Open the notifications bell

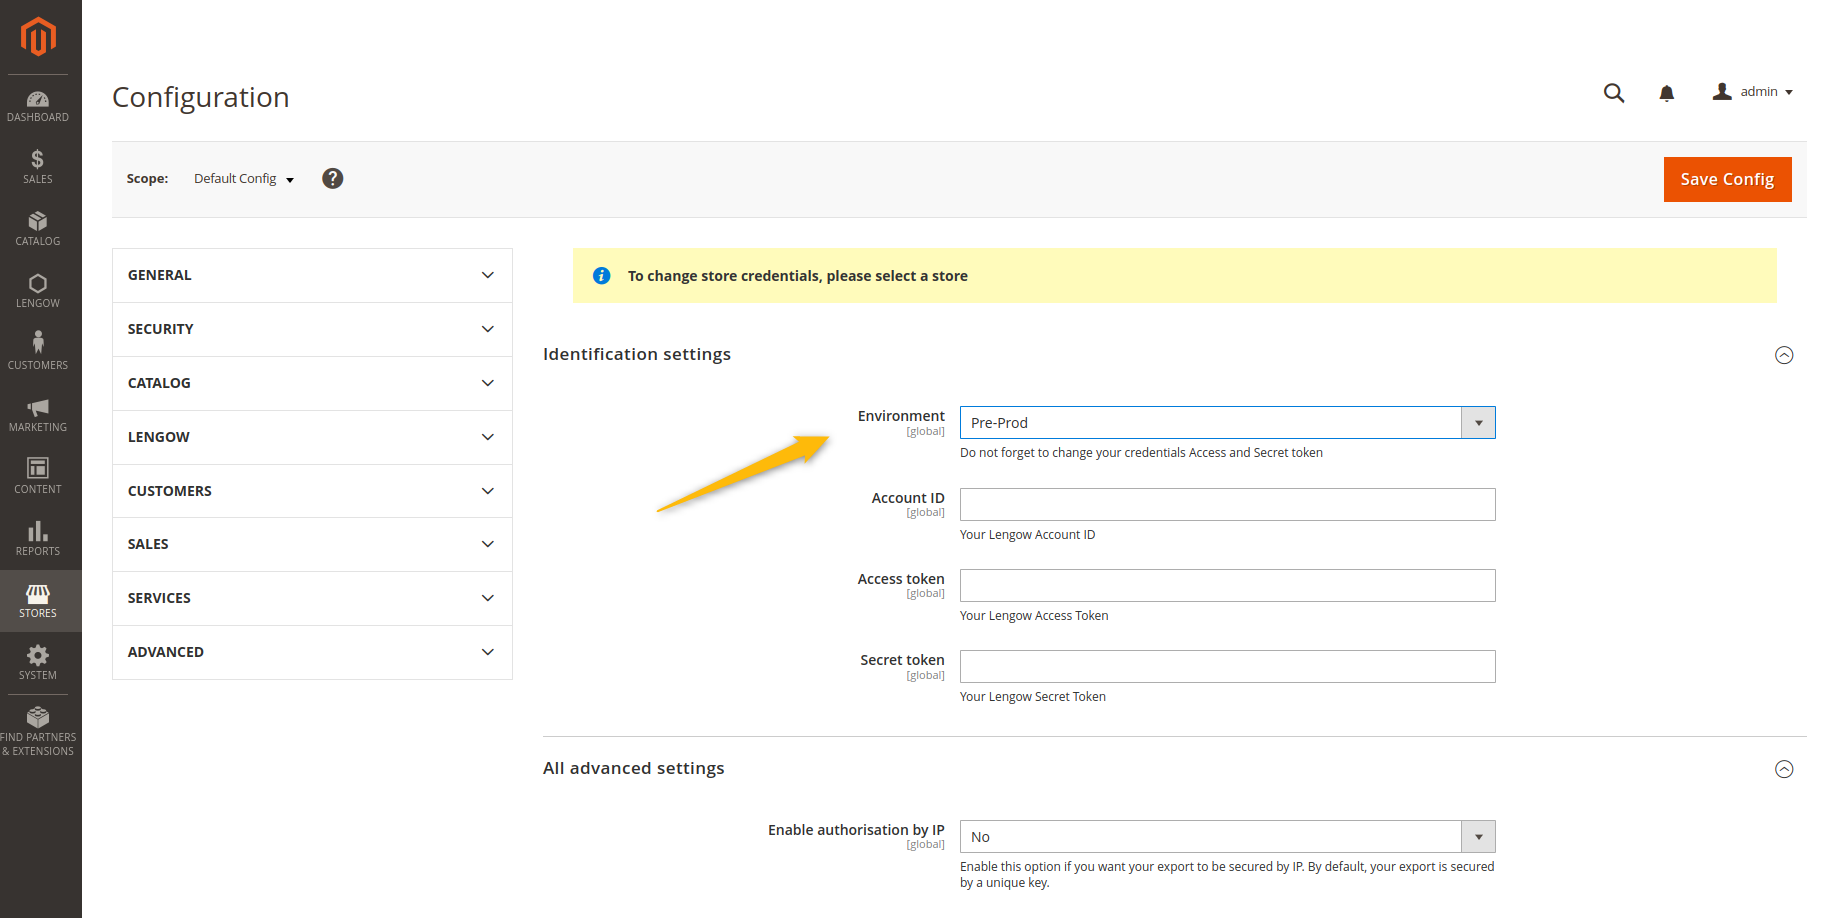click(x=1666, y=93)
